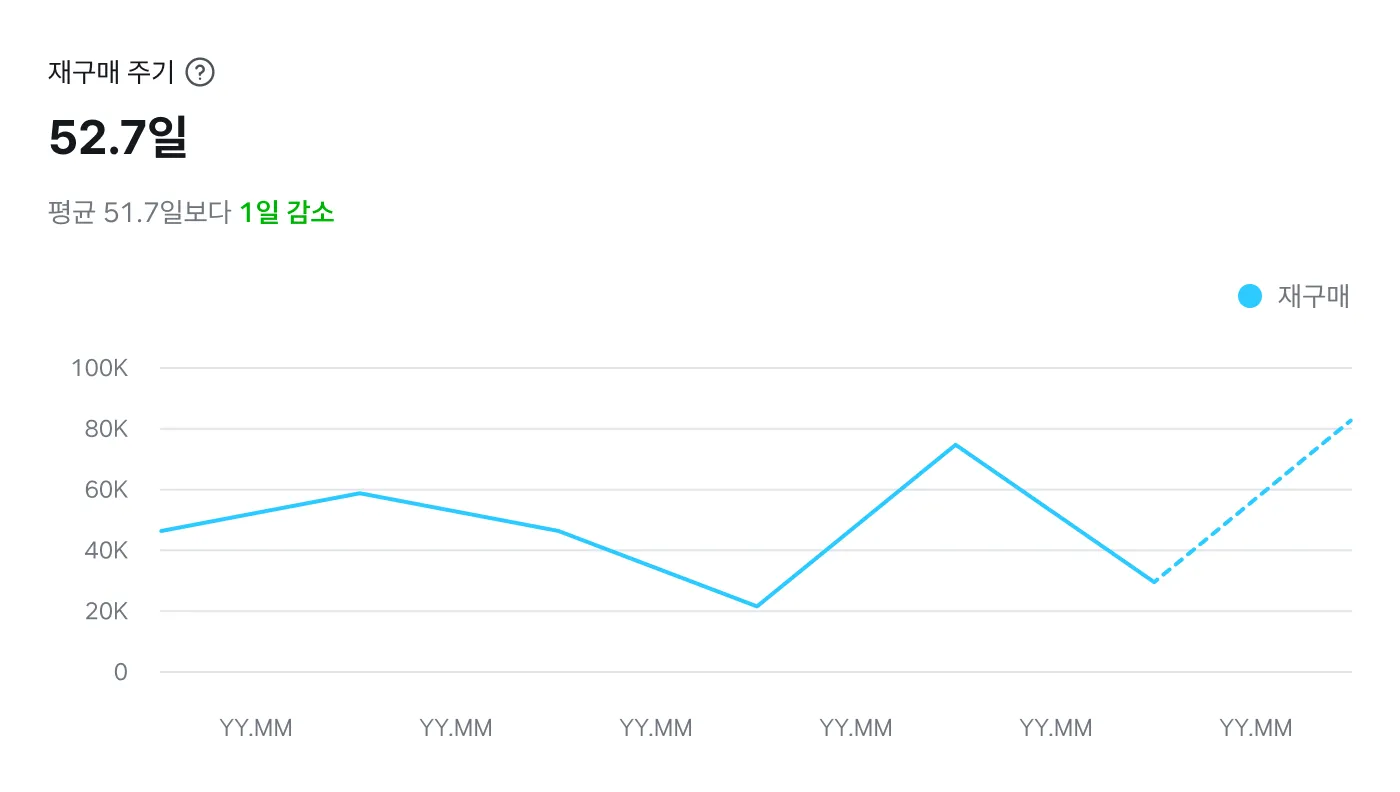Click the help icon beside 재구매 주기

201,73
